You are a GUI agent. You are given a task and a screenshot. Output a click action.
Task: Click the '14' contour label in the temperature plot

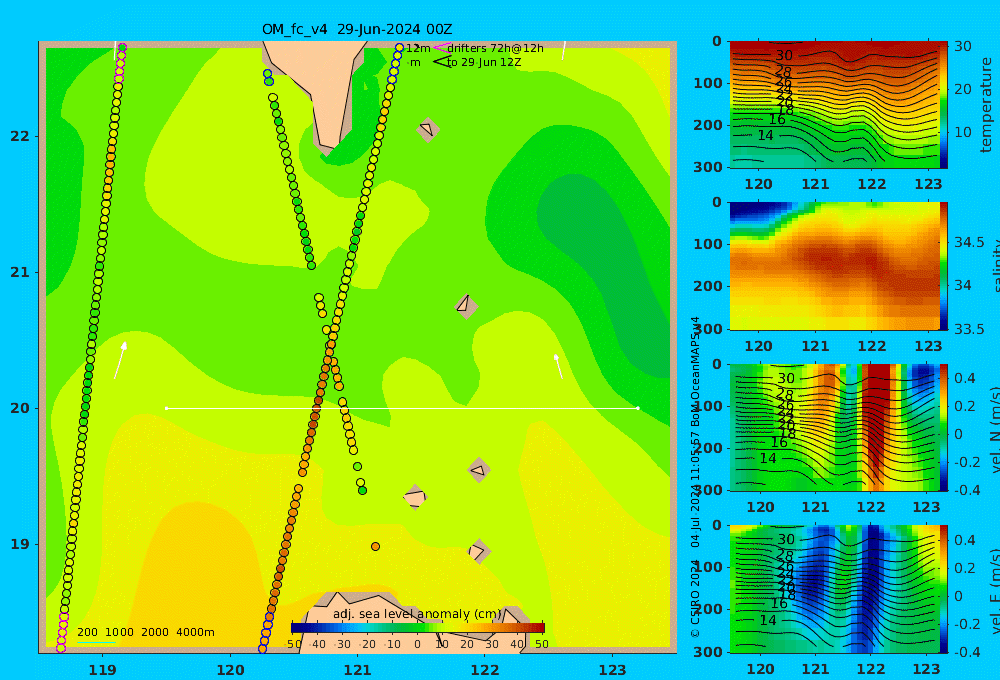point(765,135)
